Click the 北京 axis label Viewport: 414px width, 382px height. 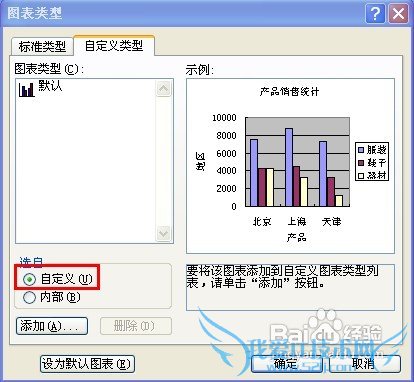[x=262, y=221]
